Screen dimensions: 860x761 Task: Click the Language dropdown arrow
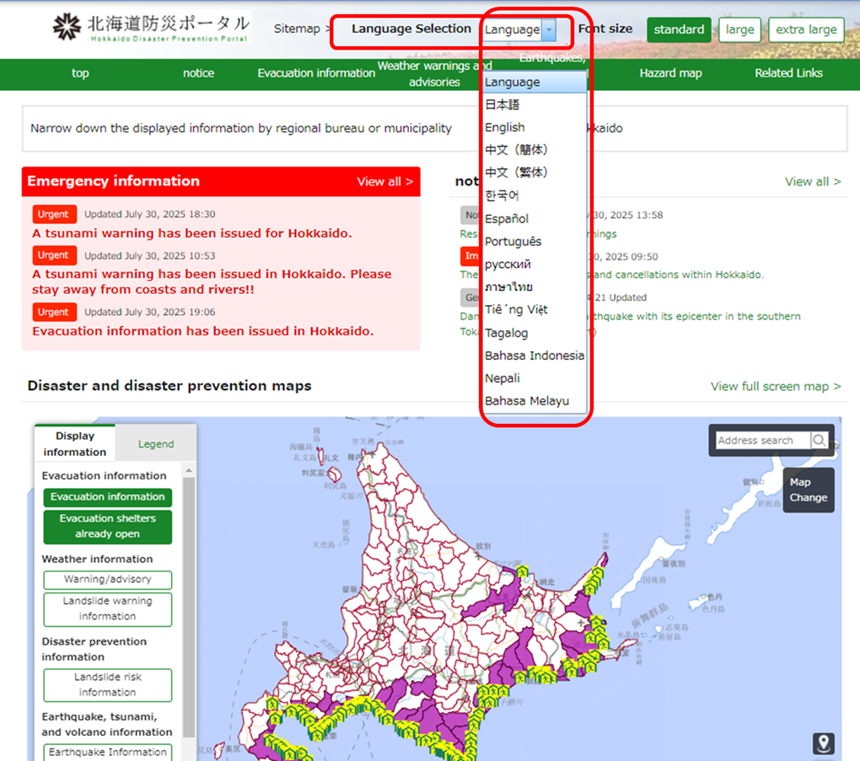click(x=549, y=30)
